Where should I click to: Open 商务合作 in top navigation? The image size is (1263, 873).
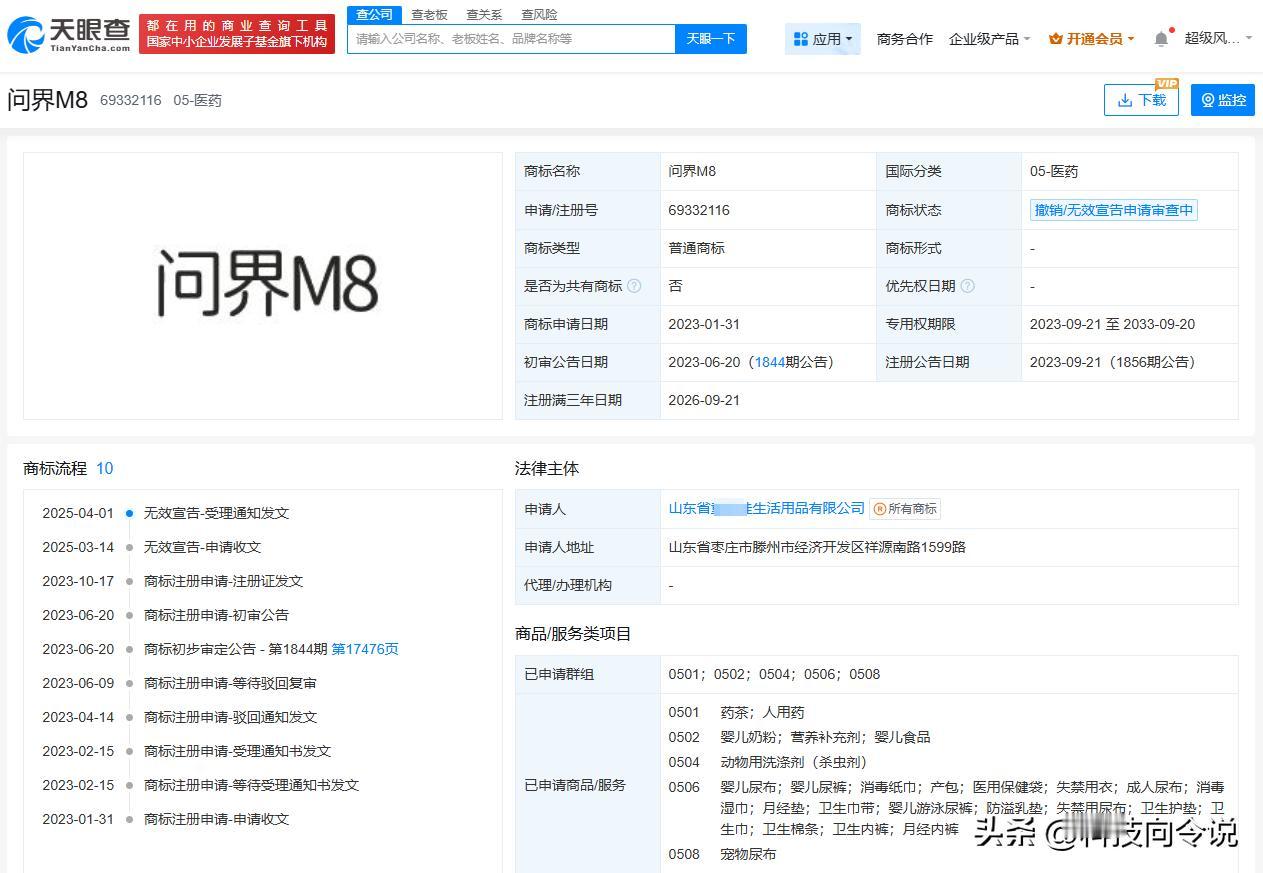[x=904, y=39]
